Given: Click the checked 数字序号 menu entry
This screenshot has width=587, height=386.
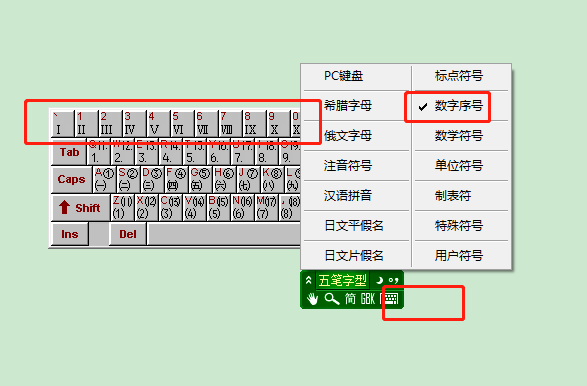Looking at the screenshot, I should click(461, 106).
